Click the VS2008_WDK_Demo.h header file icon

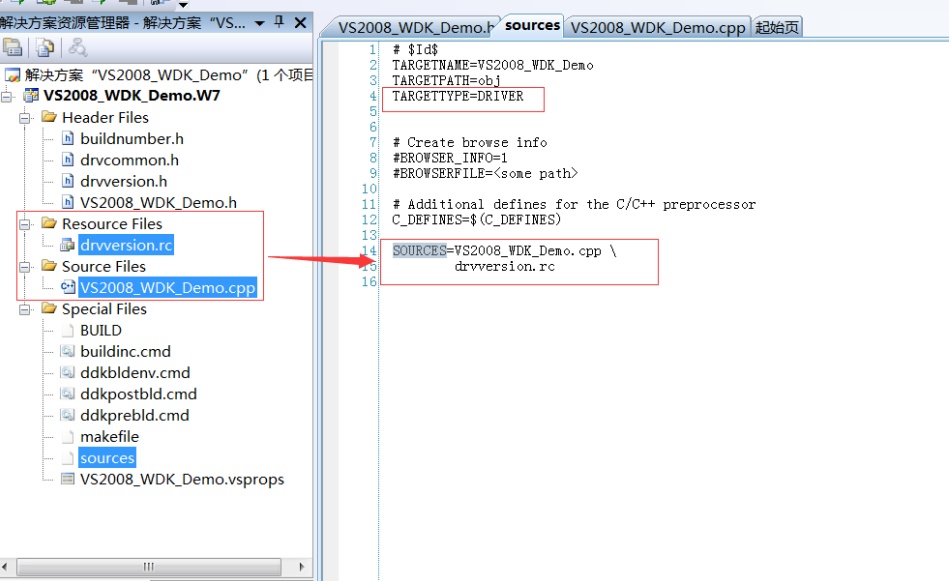pos(68,202)
